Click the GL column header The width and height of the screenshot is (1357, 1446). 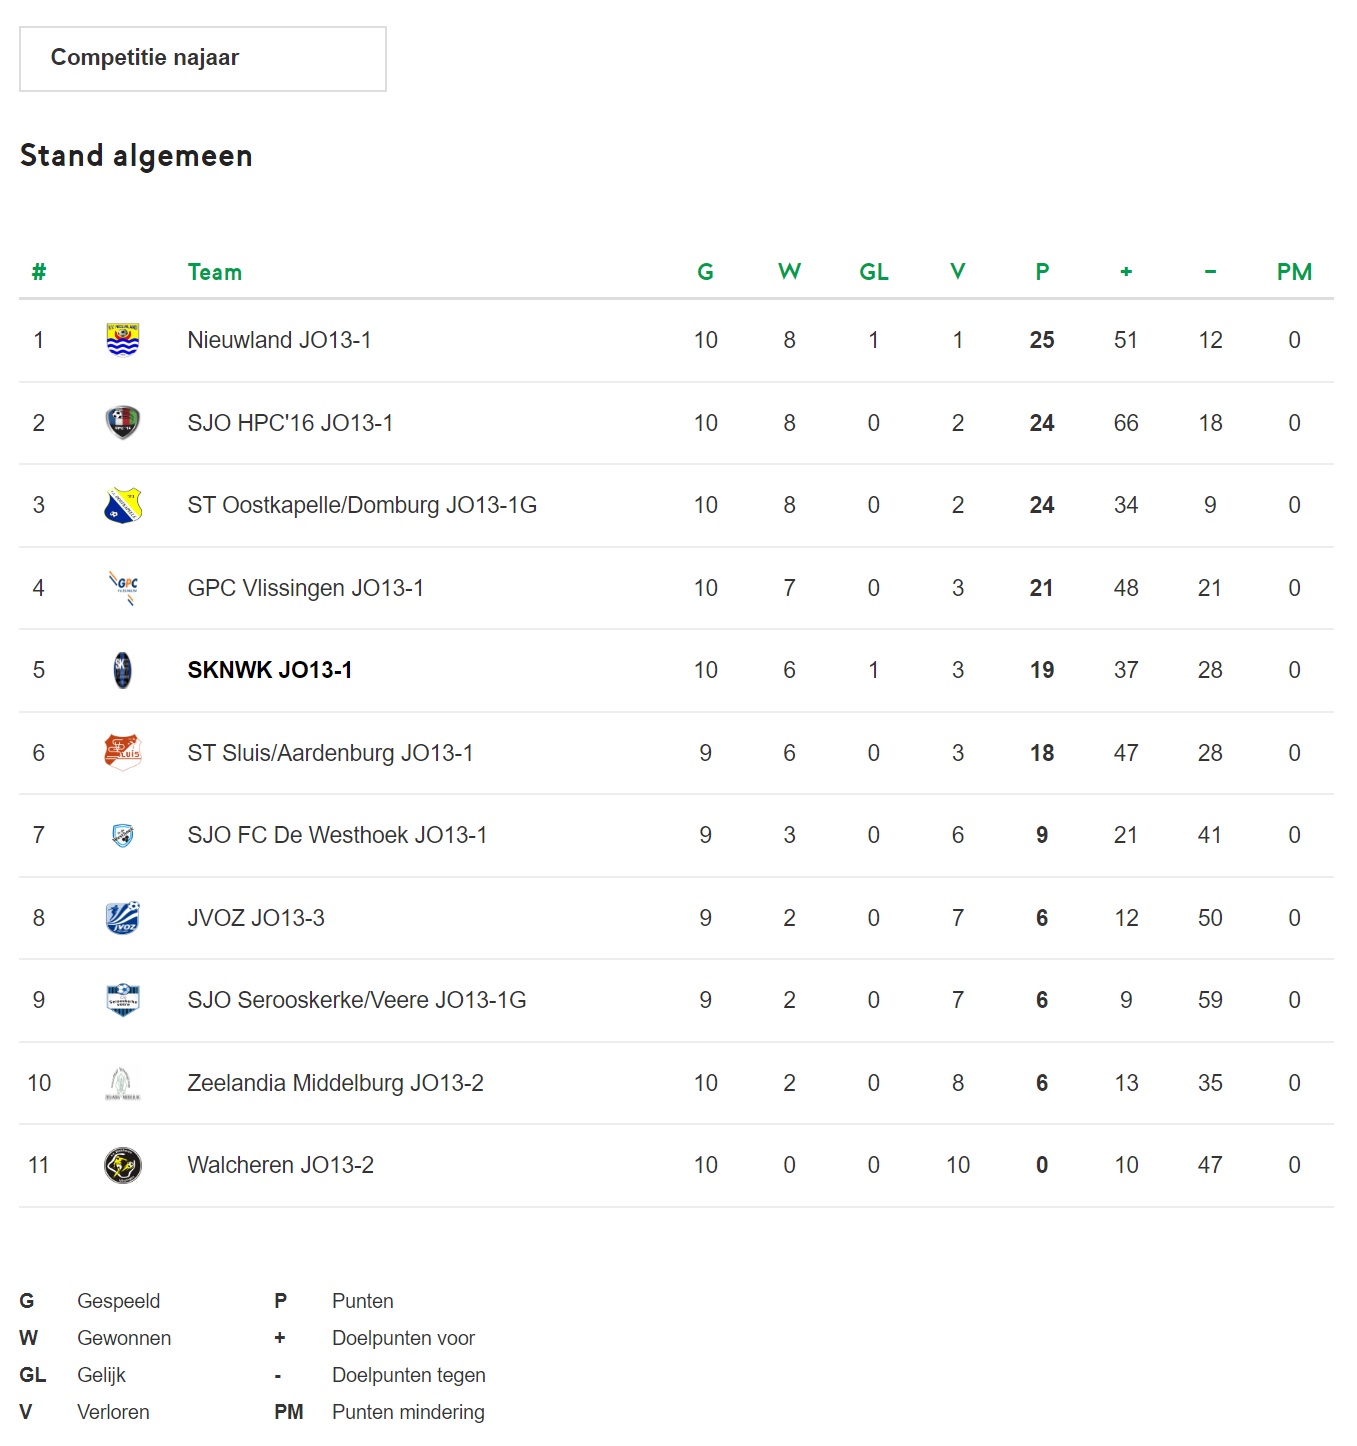[874, 272]
